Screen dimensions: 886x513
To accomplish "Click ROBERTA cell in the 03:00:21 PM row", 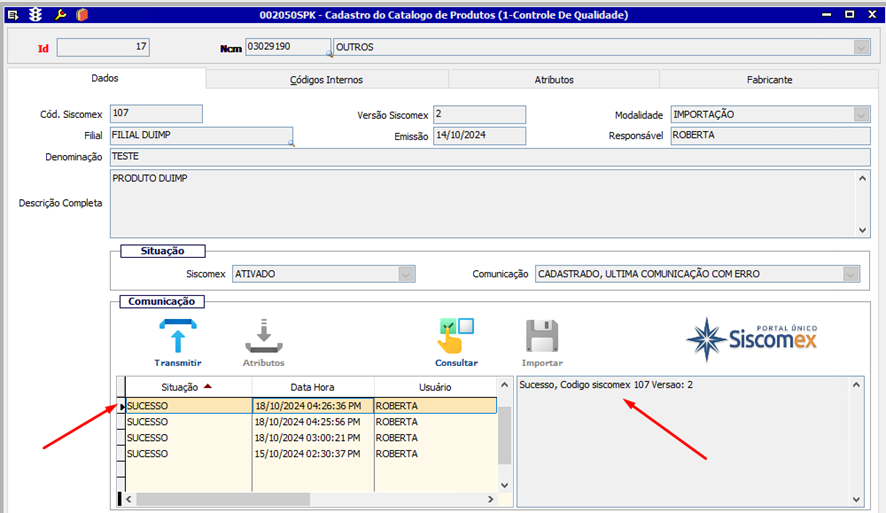I will [x=435, y=438].
